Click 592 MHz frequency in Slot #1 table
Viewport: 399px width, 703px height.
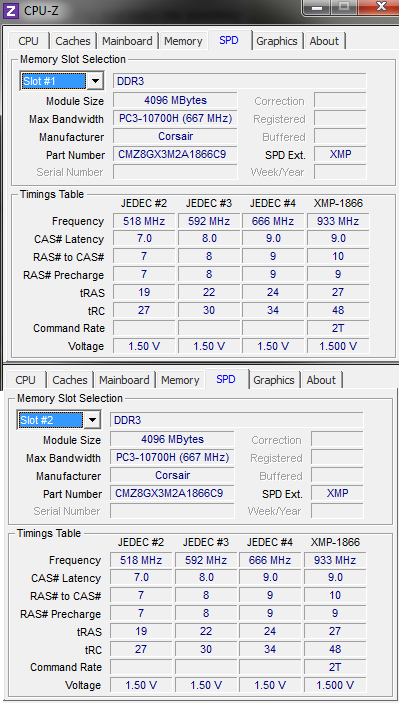[209, 221]
